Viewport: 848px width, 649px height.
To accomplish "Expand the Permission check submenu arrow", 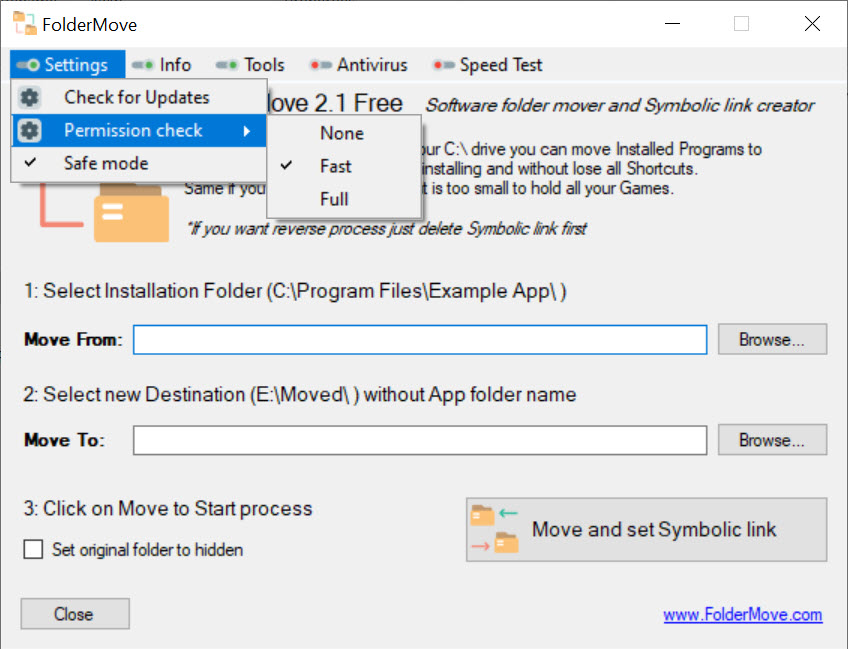I will [247, 131].
